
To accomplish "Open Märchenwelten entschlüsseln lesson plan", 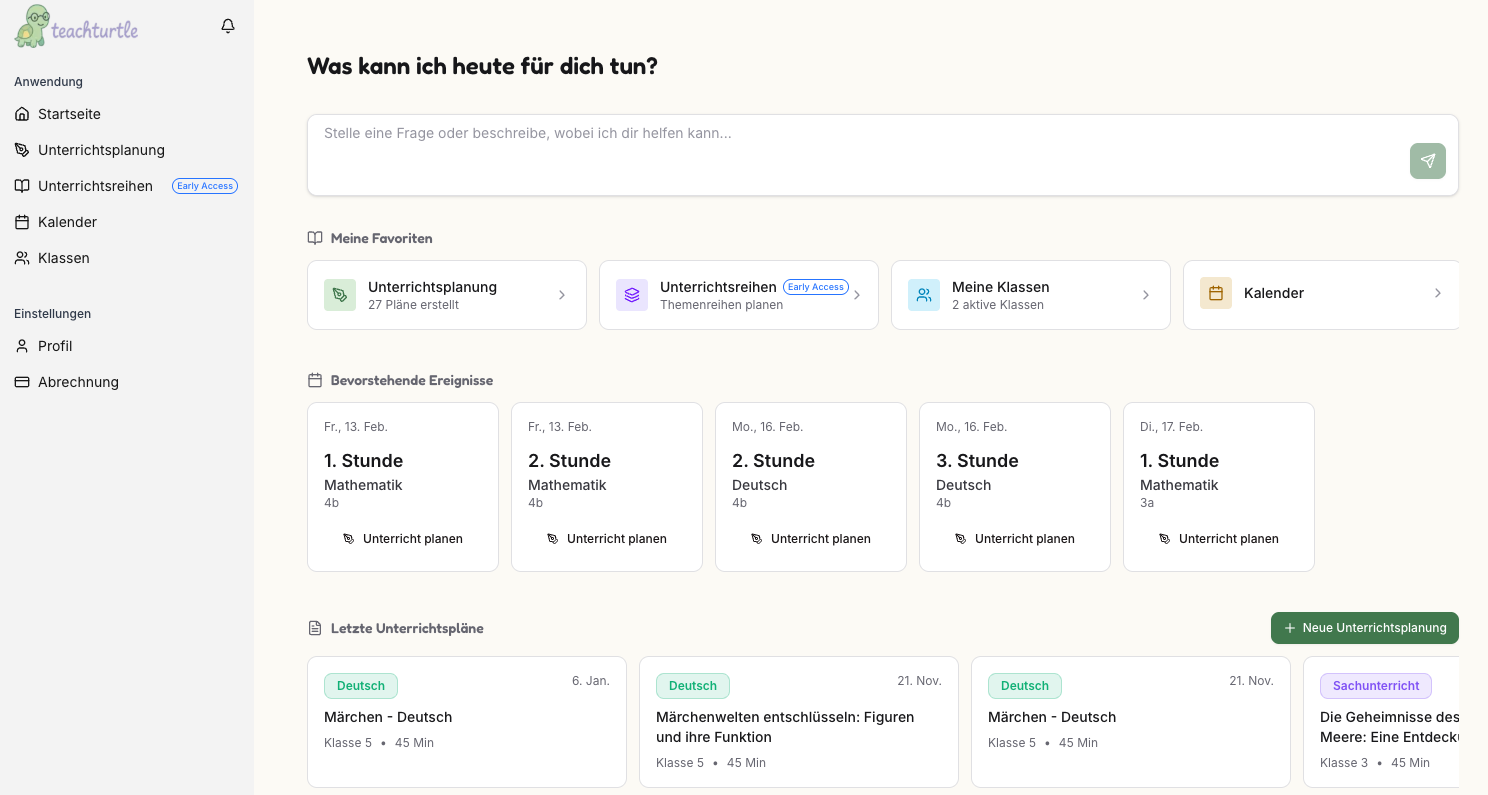I will pos(799,722).
